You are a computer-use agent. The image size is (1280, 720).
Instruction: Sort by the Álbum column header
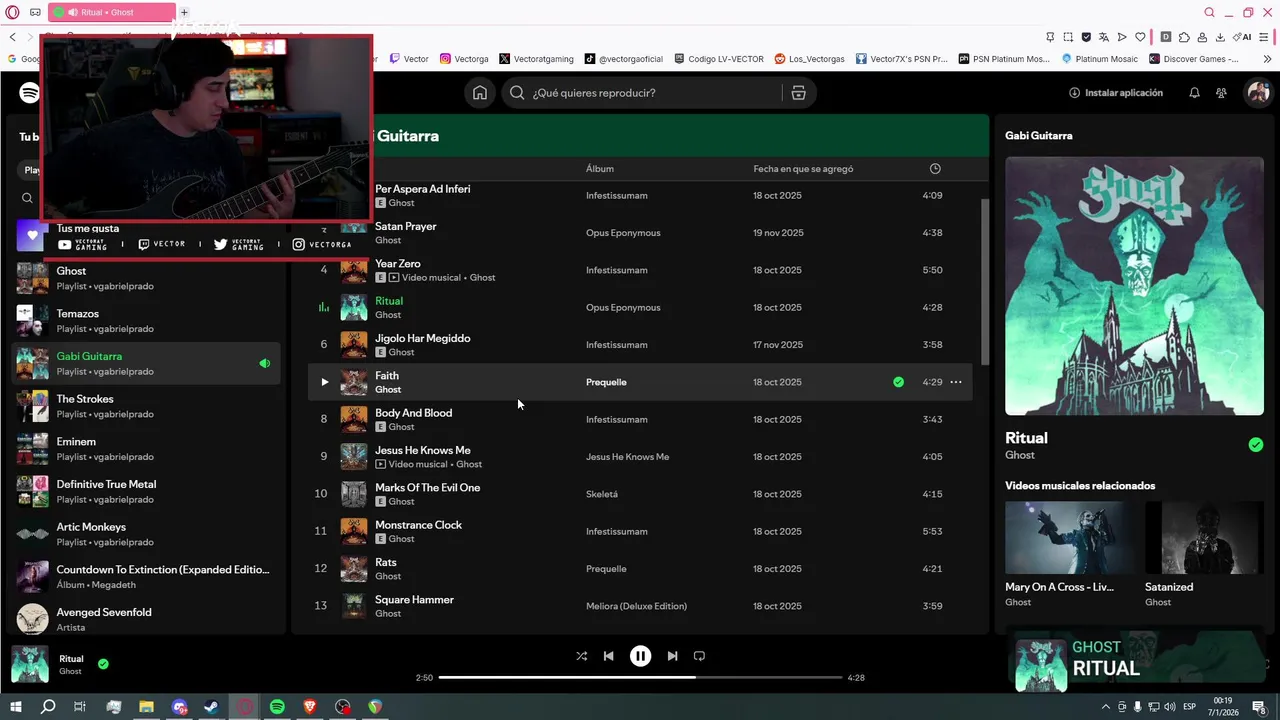point(600,169)
